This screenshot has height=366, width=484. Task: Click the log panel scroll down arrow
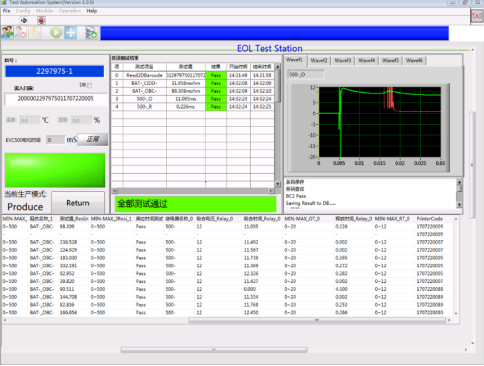pos(459,205)
